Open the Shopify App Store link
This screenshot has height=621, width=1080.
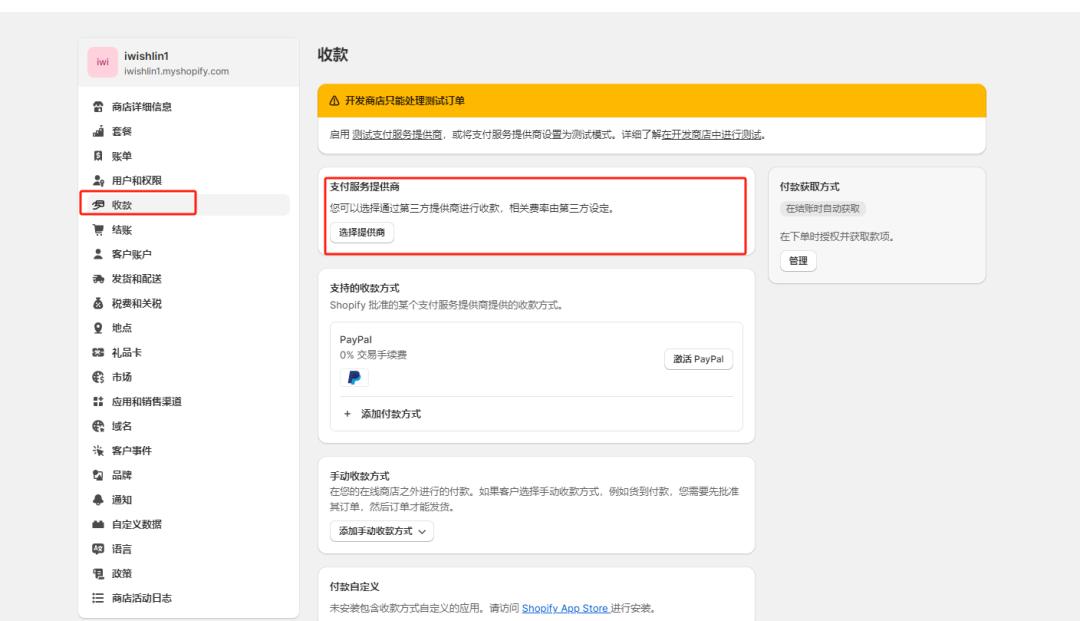pos(565,609)
